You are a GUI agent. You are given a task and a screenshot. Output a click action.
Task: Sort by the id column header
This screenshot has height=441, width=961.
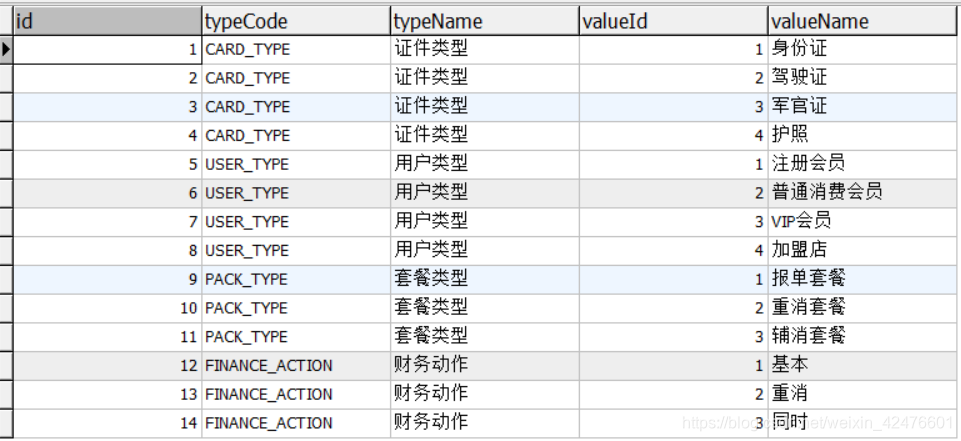pos(107,21)
